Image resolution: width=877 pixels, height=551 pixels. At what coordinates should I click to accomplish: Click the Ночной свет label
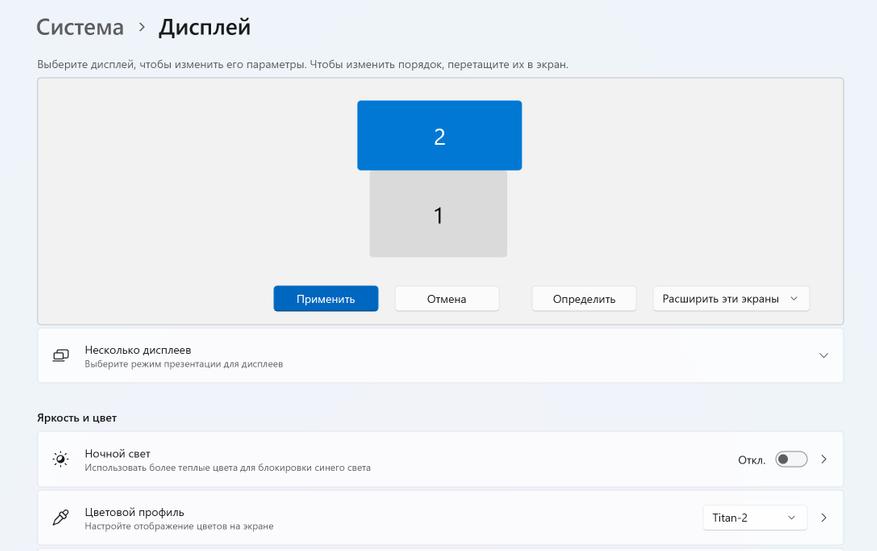(117, 454)
